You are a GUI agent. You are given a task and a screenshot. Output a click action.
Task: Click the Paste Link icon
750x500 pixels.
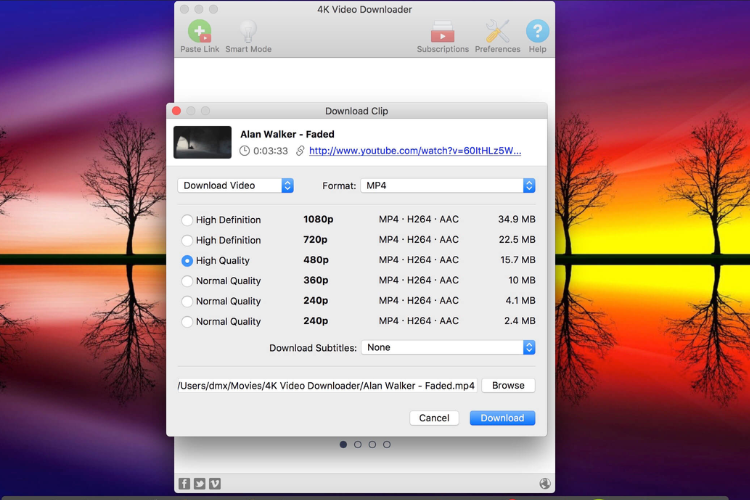point(199,32)
